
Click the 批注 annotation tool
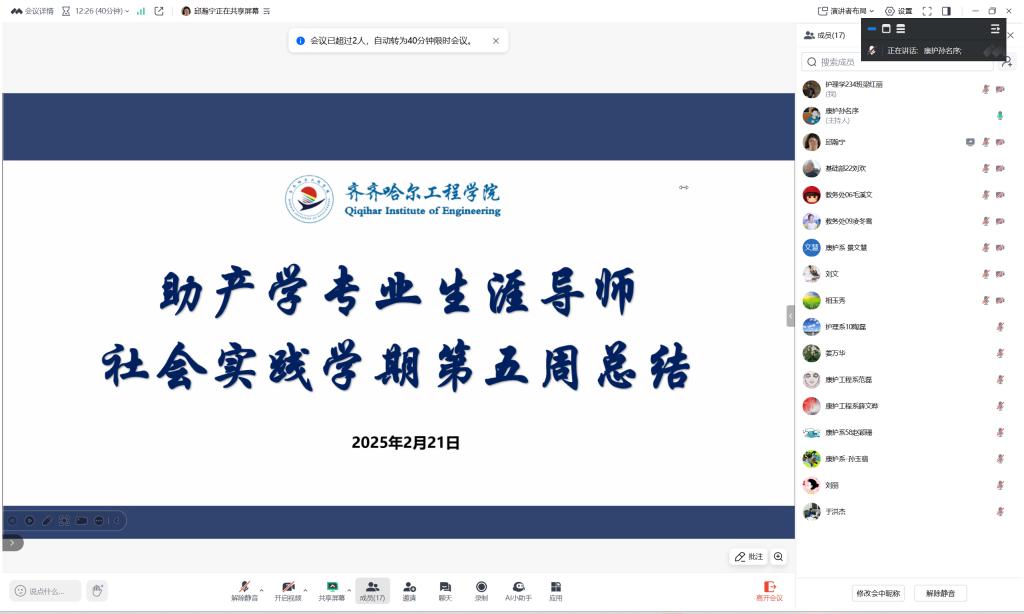tap(749, 557)
